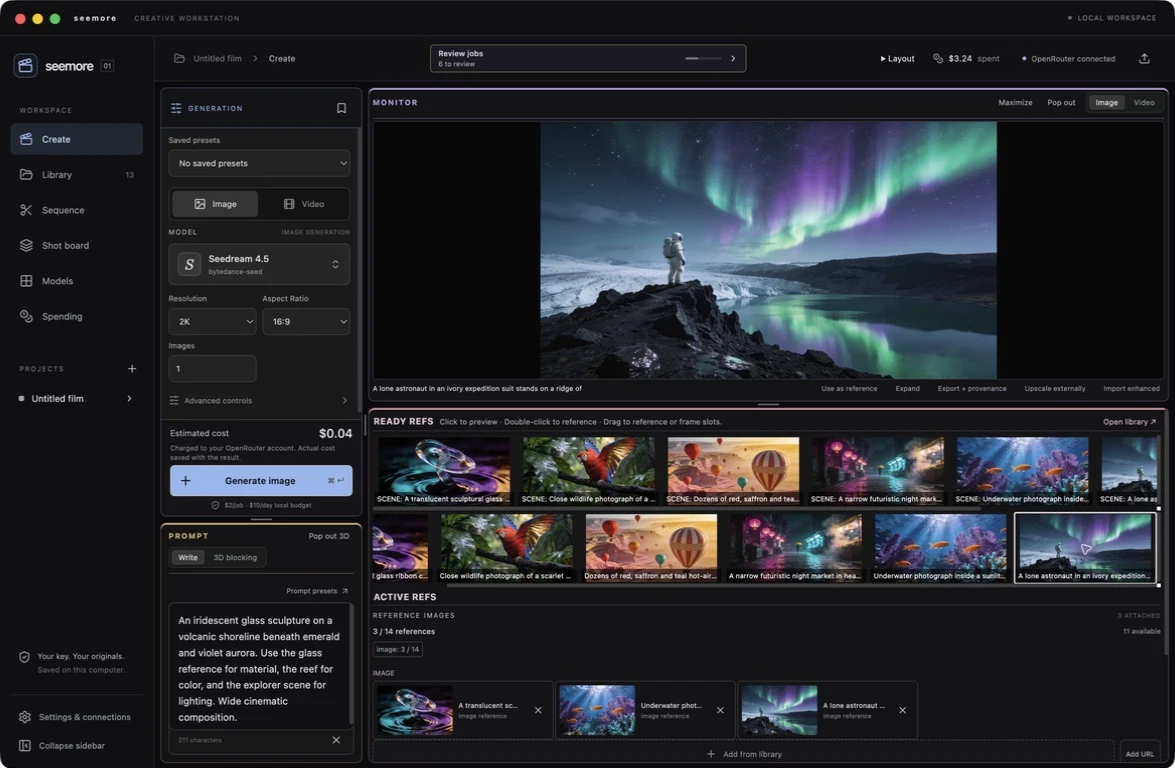Image resolution: width=1175 pixels, height=768 pixels.
Task: Open the saved presets dropdown
Action: tap(259, 163)
